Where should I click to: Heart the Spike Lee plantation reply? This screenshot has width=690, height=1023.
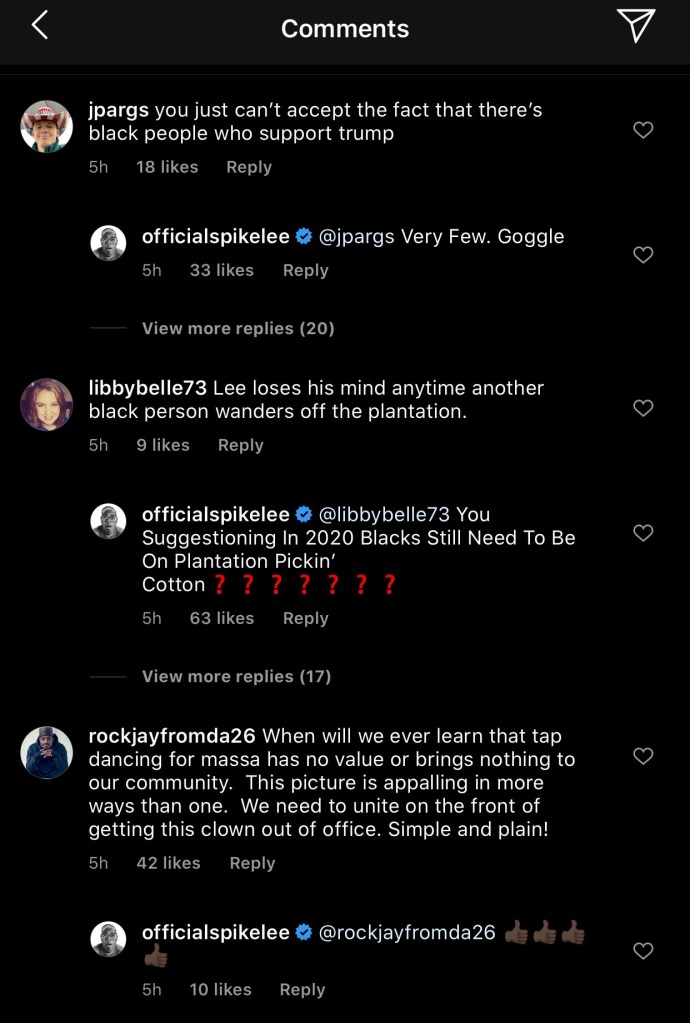pos(644,533)
